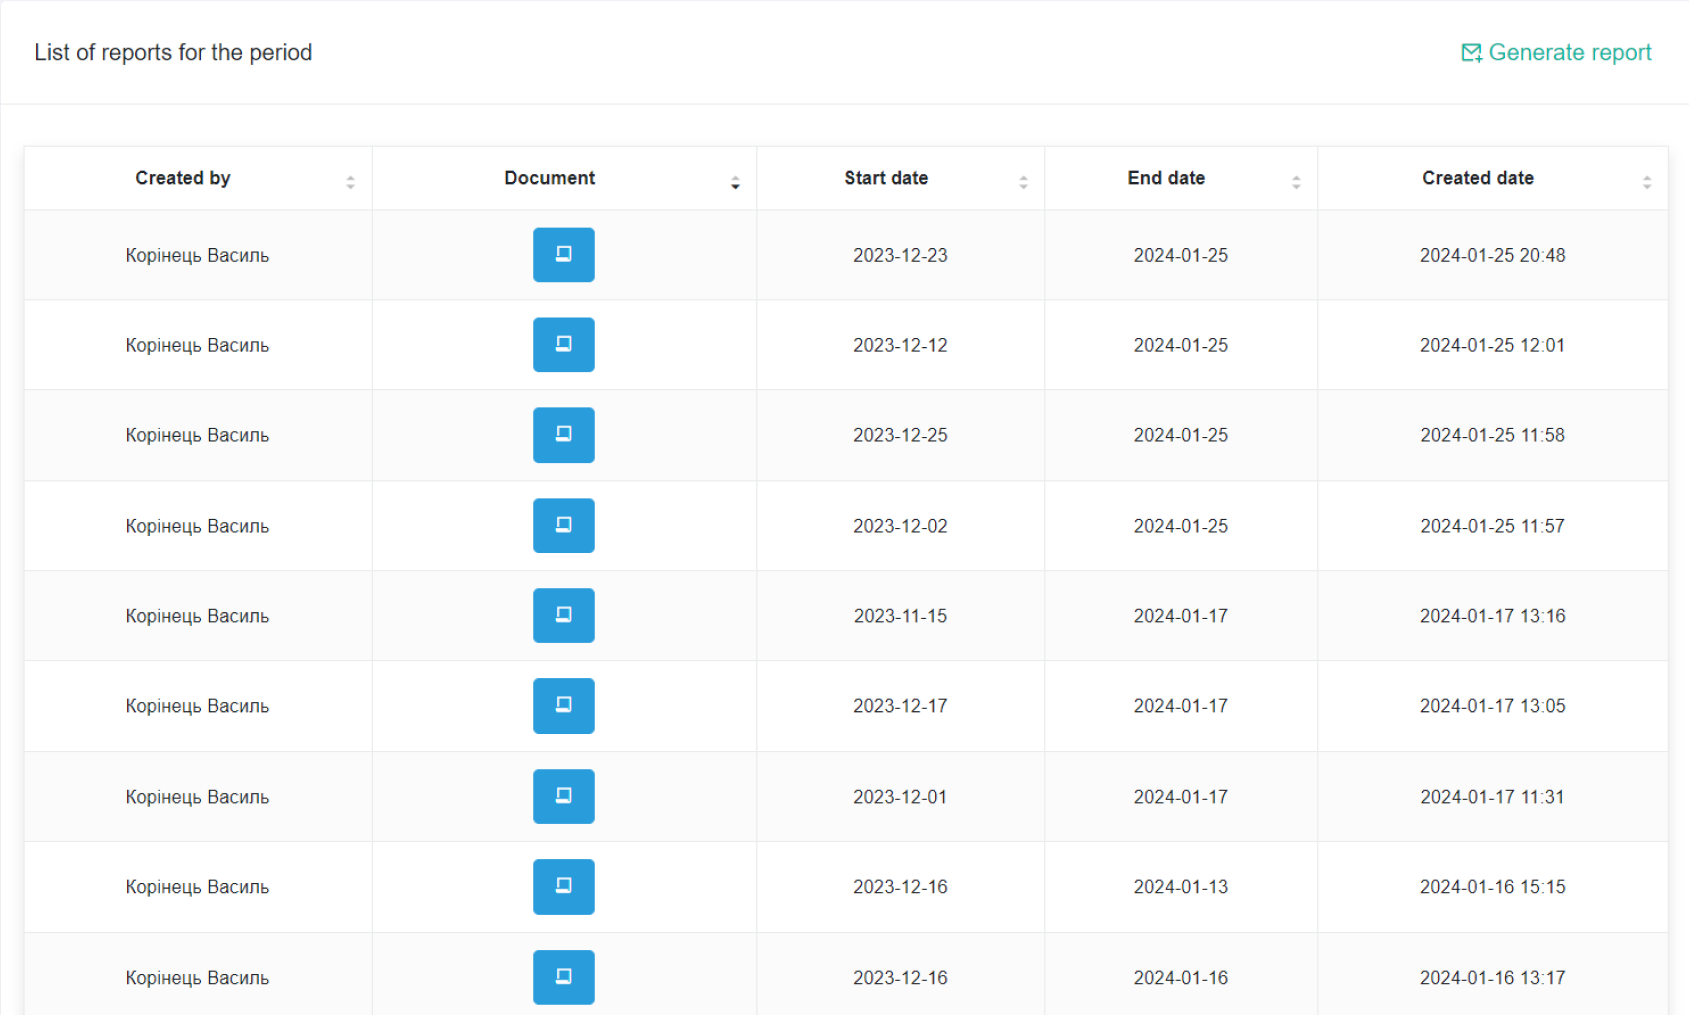Select the 2024-01-25 20:48 created date cell
This screenshot has height=1015, width=1689.
coord(1492,256)
